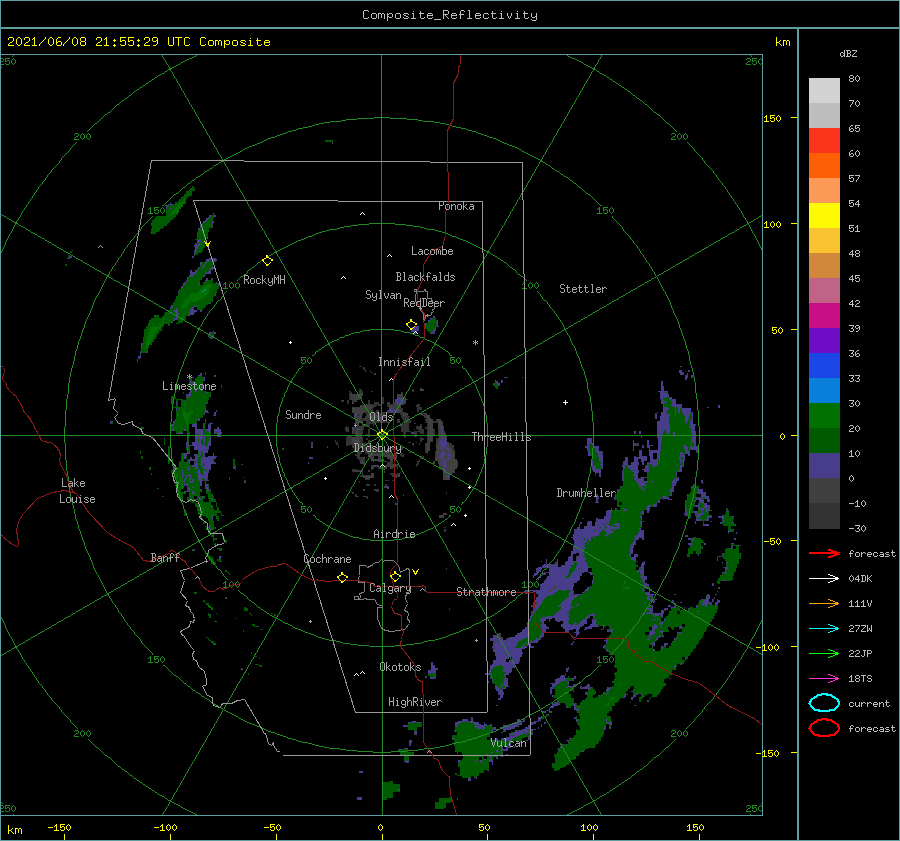Click the Okotoks town label
This screenshot has width=900, height=841.
[400, 667]
